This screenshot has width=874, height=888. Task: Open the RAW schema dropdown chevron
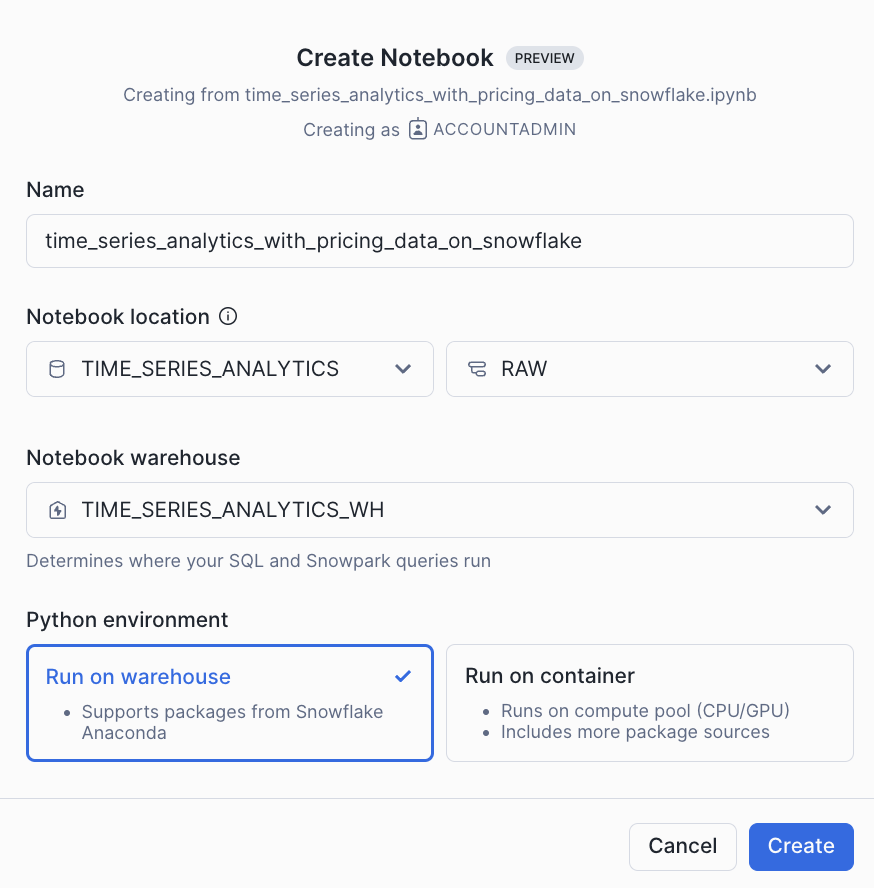[x=823, y=369]
